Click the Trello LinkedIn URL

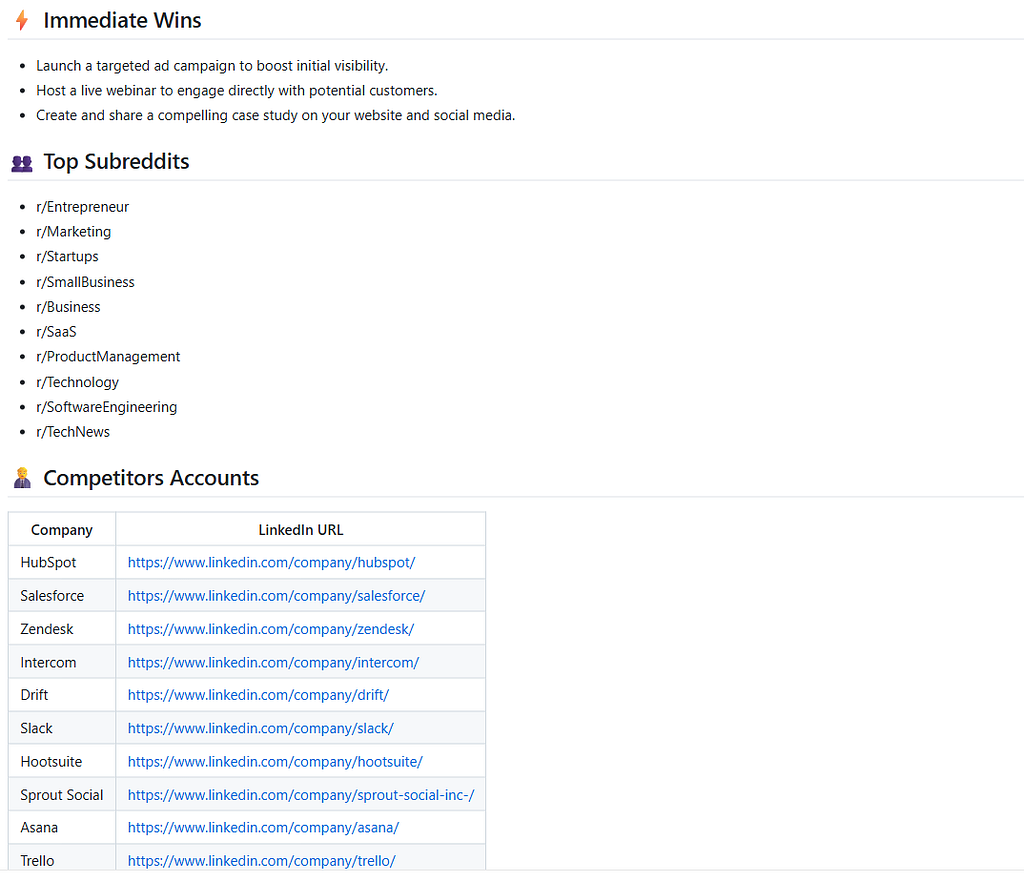(261, 861)
